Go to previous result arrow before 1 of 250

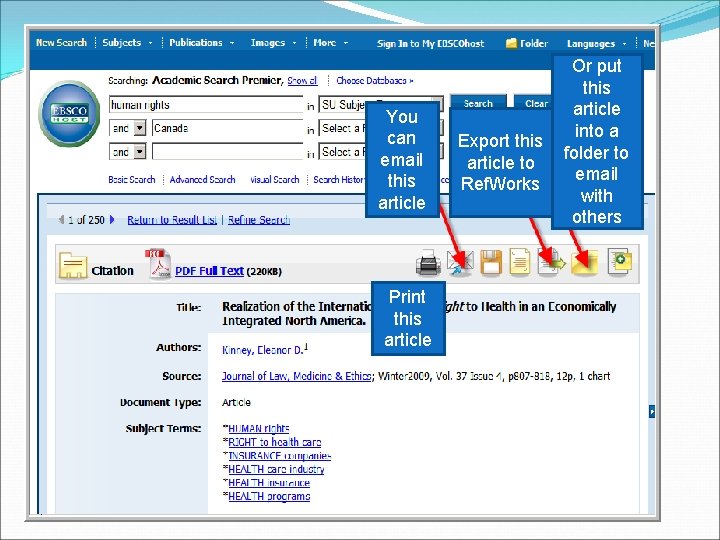point(61,219)
